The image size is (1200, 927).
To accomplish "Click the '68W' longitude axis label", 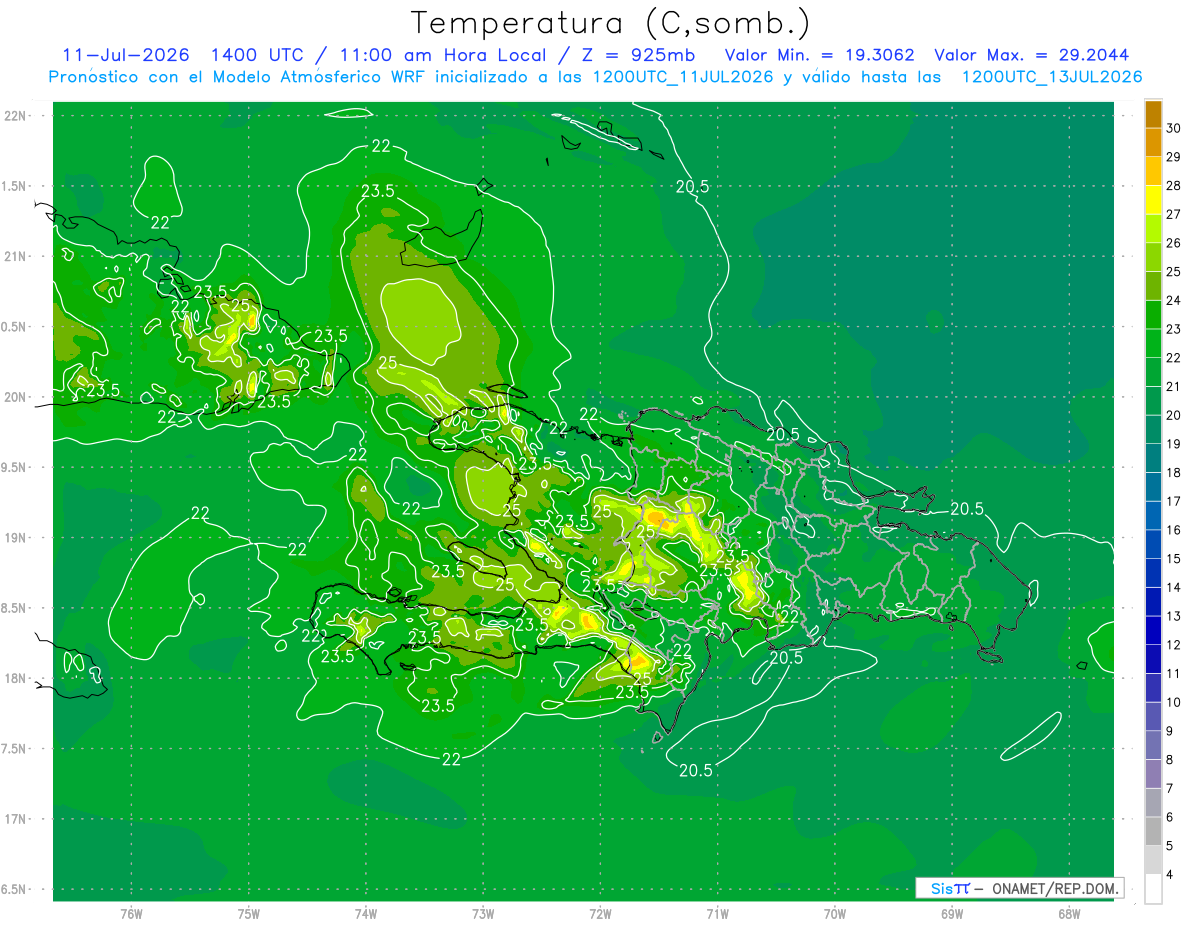I will click(1069, 913).
